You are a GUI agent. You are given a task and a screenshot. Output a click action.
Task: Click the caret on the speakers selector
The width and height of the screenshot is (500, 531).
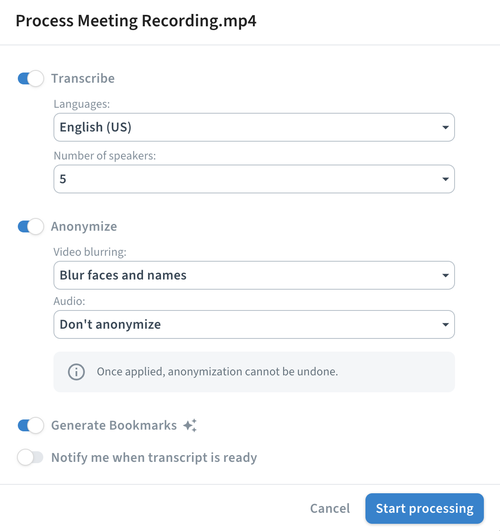click(445, 179)
